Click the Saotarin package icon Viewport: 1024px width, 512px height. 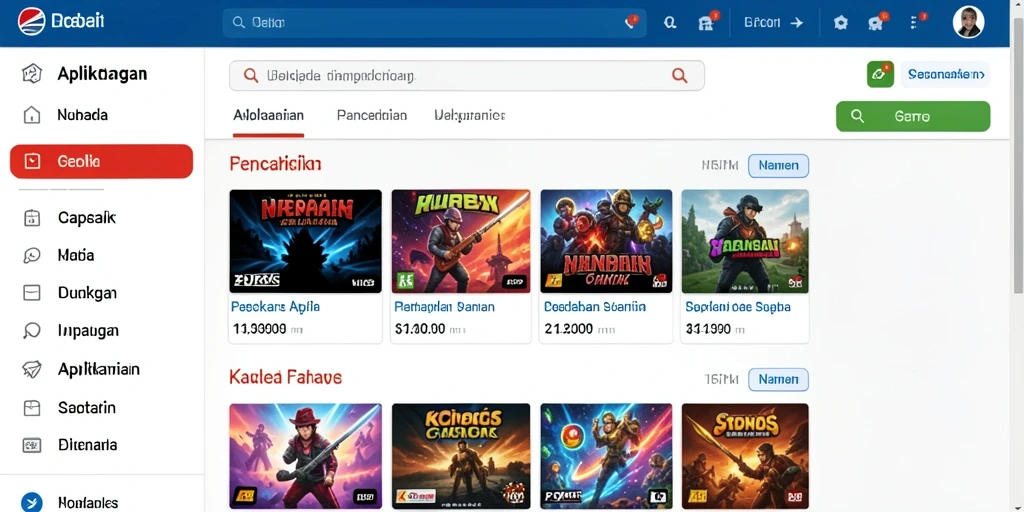pos(32,408)
